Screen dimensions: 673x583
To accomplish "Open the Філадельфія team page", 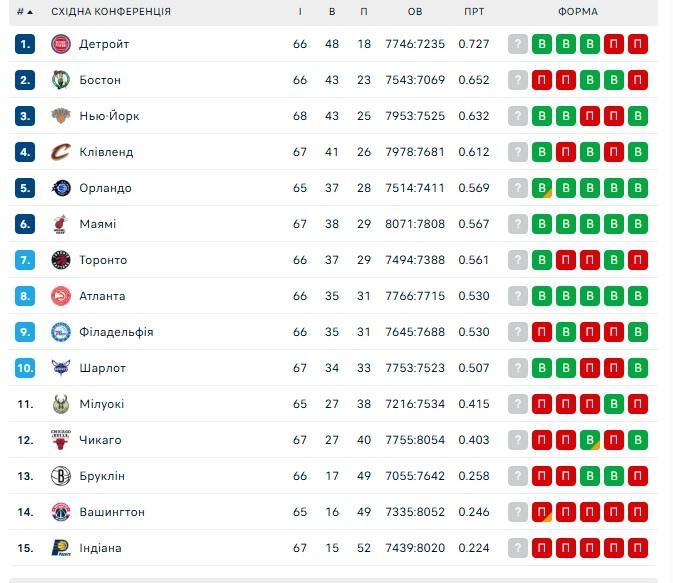I will (116, 332).
